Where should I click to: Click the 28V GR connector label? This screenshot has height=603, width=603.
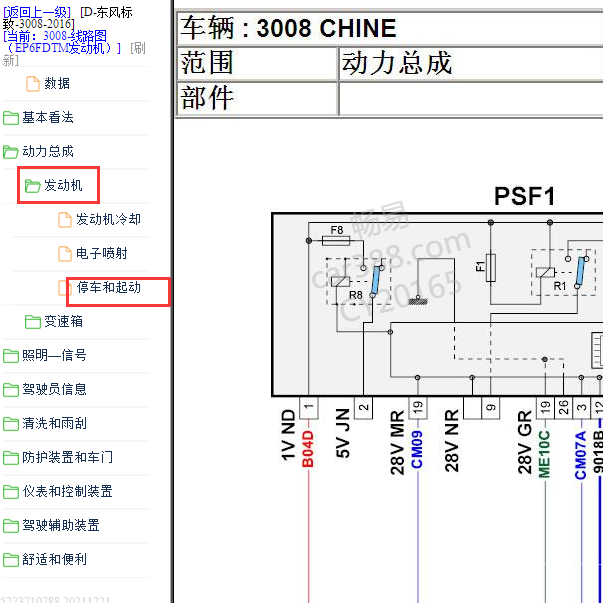(x=525, y=442)
